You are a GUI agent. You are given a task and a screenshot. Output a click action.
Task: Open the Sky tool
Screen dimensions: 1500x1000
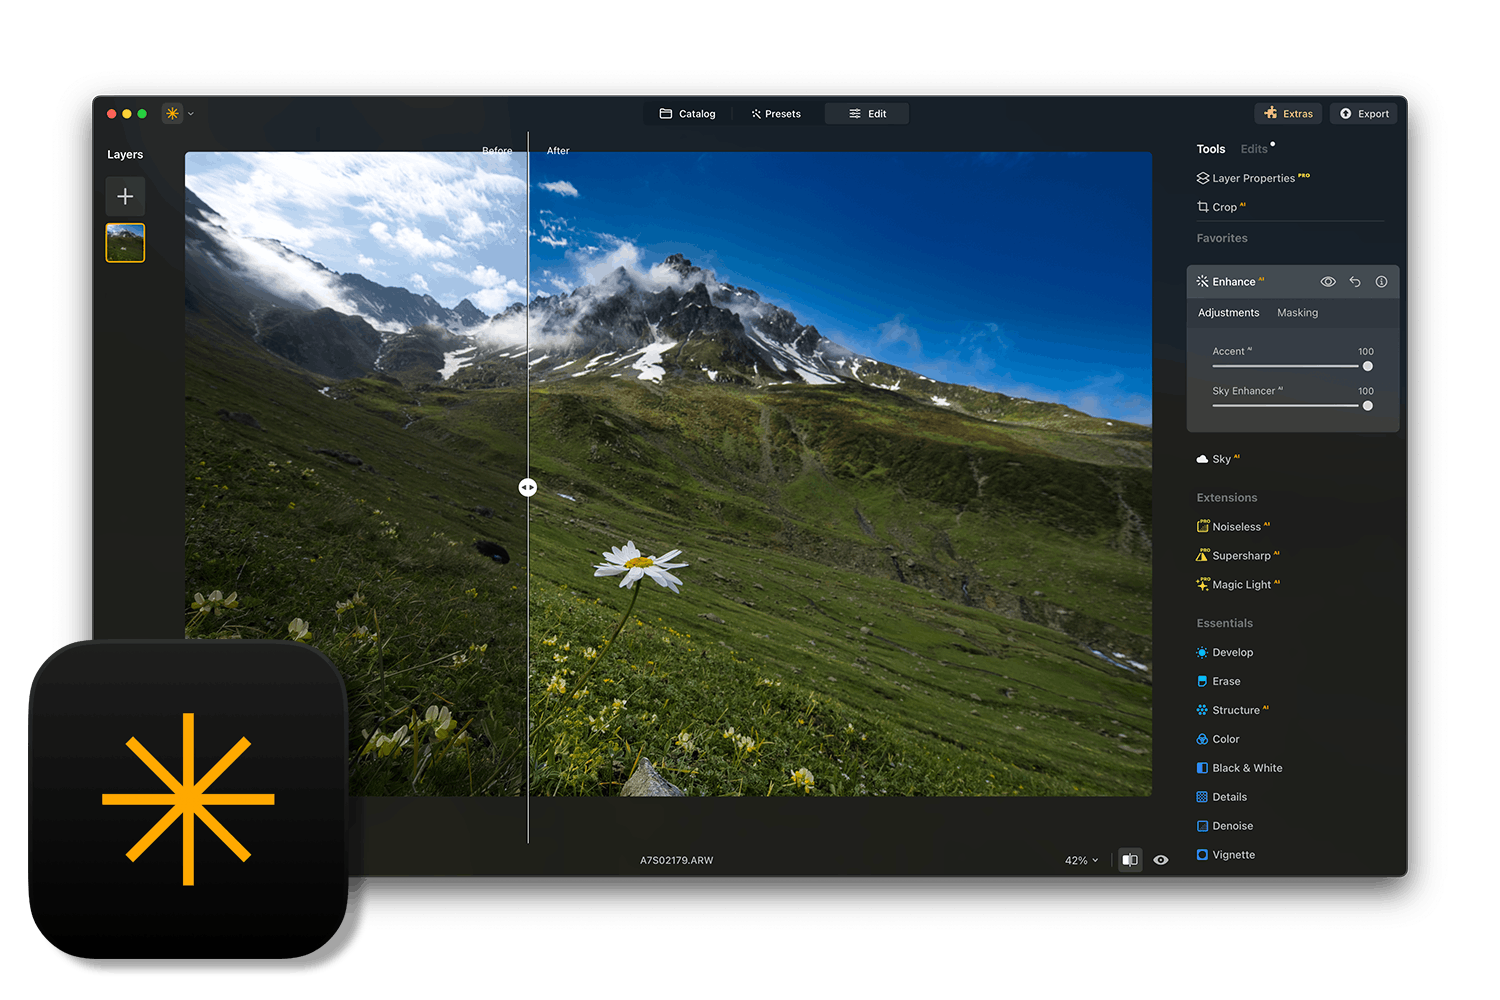coord(1218,459)
